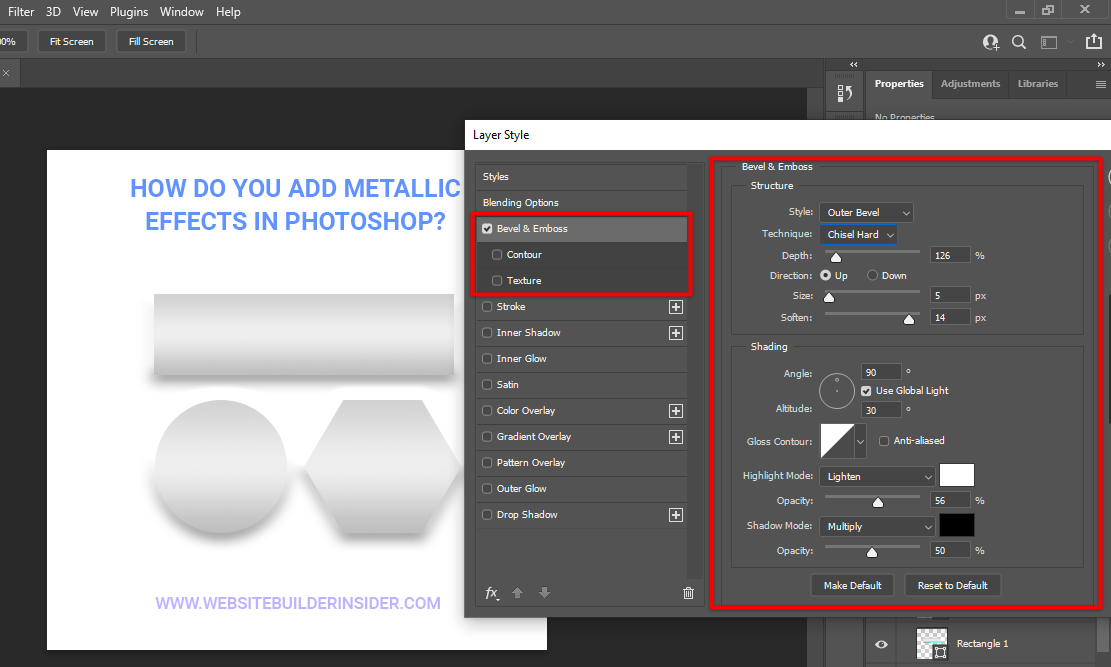Click the Share an image icon
Screen dimensions: 1111x667
pyautogui.click(x=1093, y=42)
